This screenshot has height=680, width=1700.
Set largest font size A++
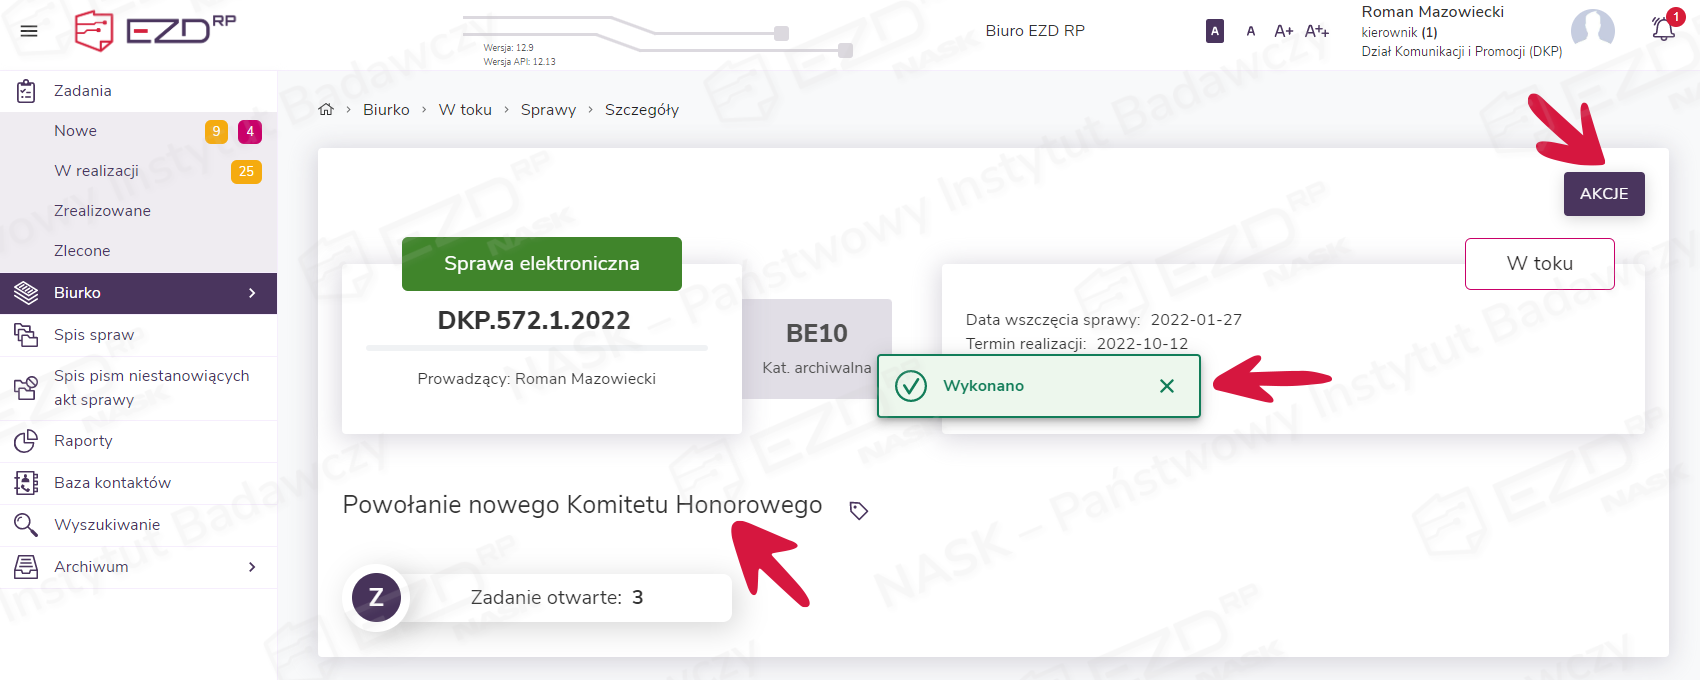click(1317, 31)
